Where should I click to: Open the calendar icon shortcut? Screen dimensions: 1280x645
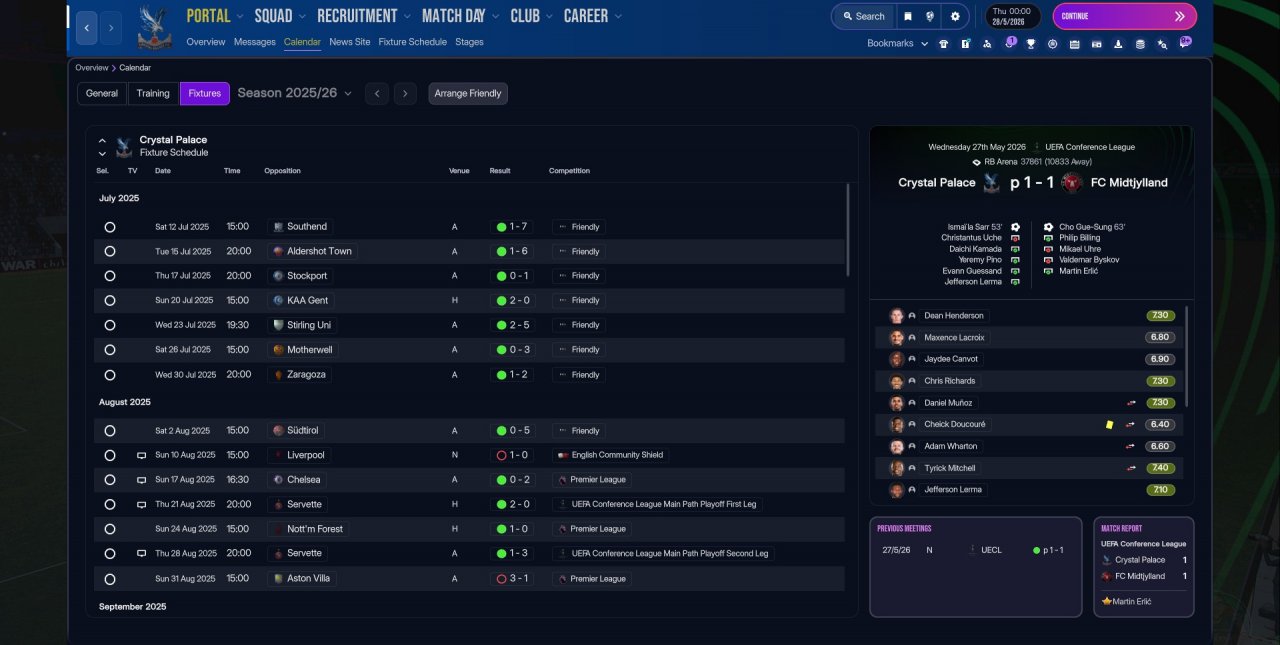[x=1074, y=44]
